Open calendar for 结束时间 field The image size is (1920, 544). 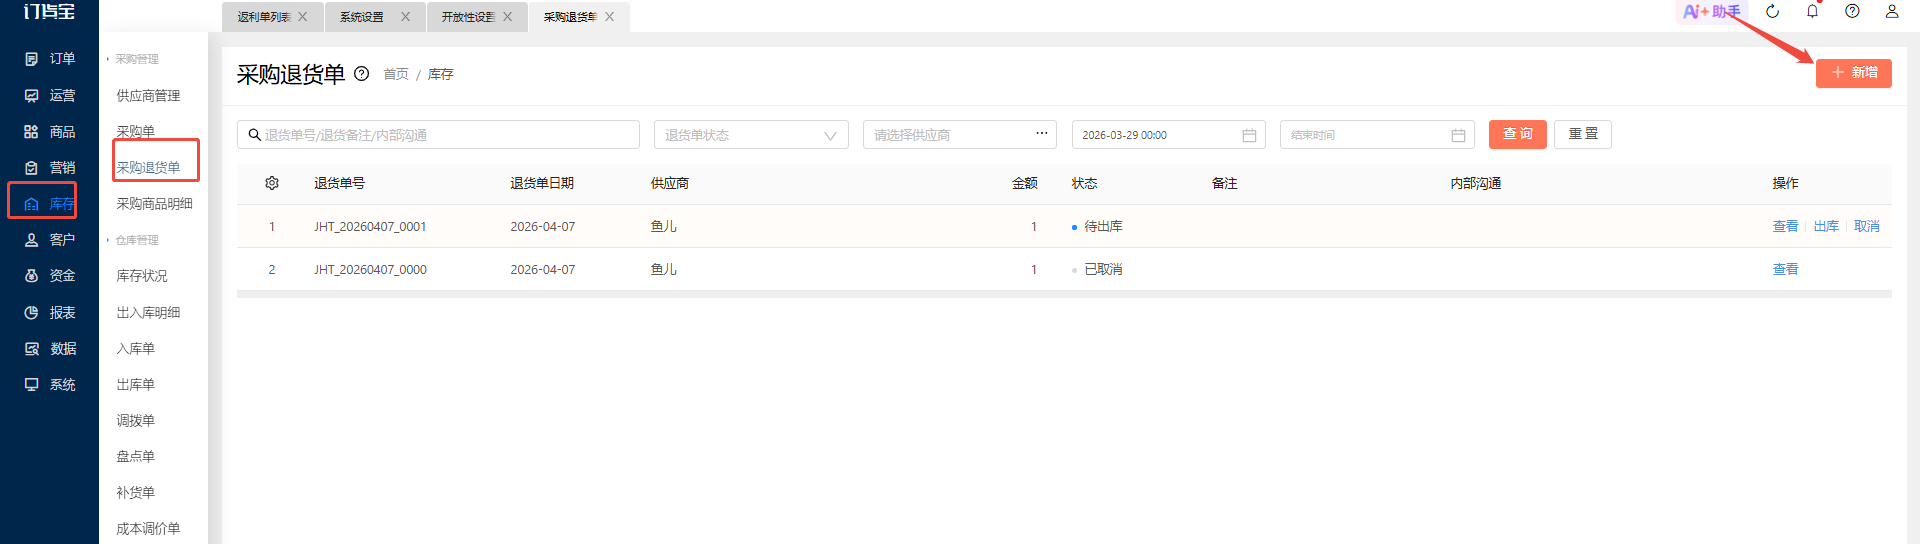coord(1458,135)
